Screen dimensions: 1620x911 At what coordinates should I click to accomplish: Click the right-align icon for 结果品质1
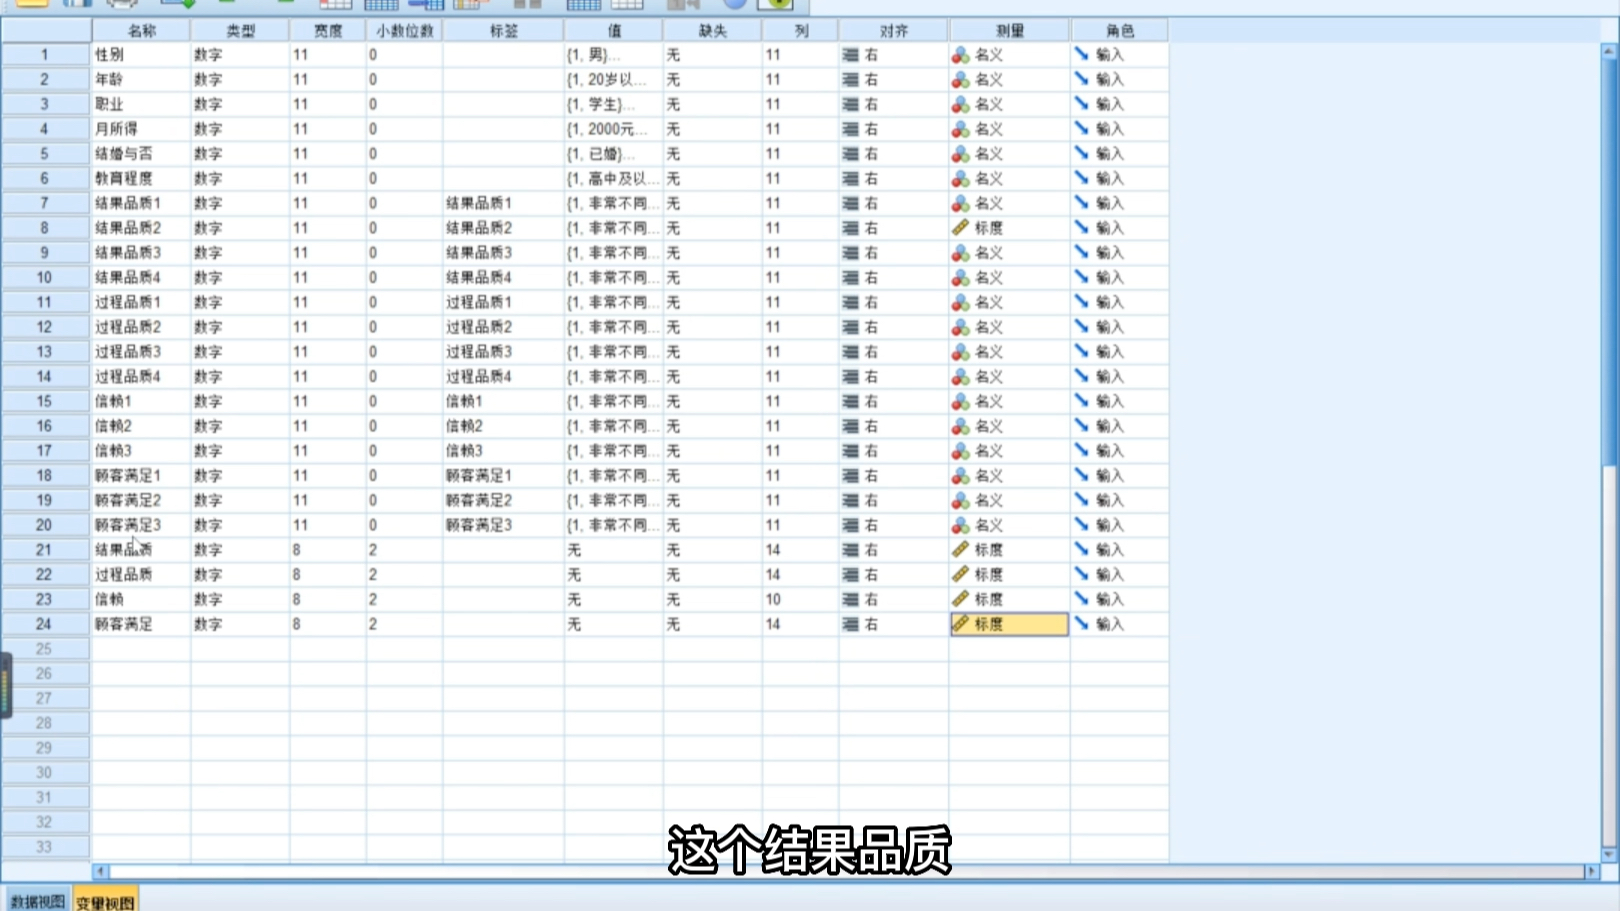point(850,203)
